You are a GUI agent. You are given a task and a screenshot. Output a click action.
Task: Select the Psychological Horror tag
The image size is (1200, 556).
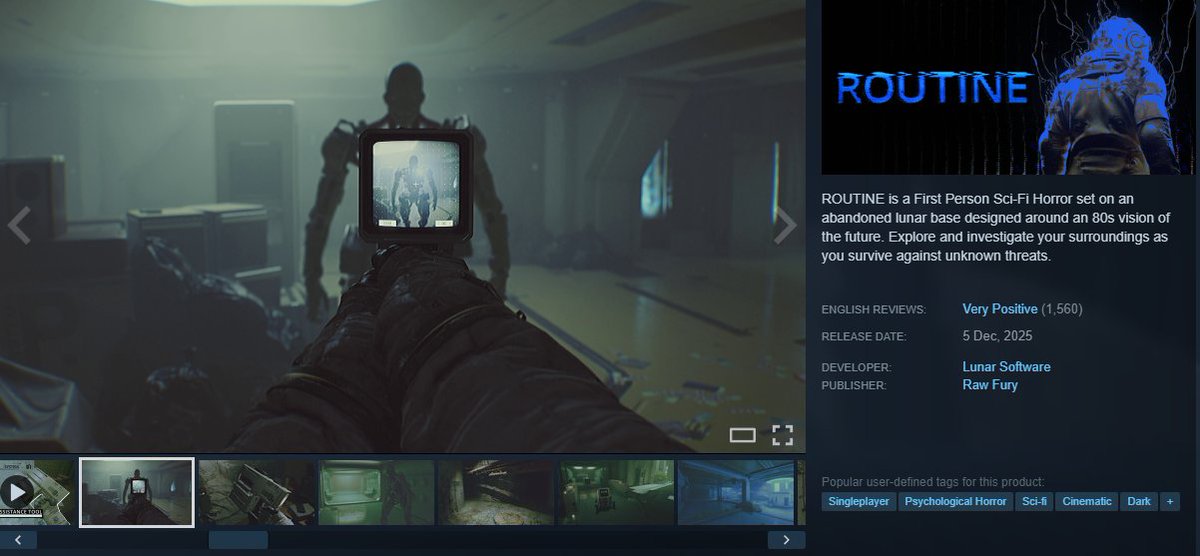click(x=956, y=501)
